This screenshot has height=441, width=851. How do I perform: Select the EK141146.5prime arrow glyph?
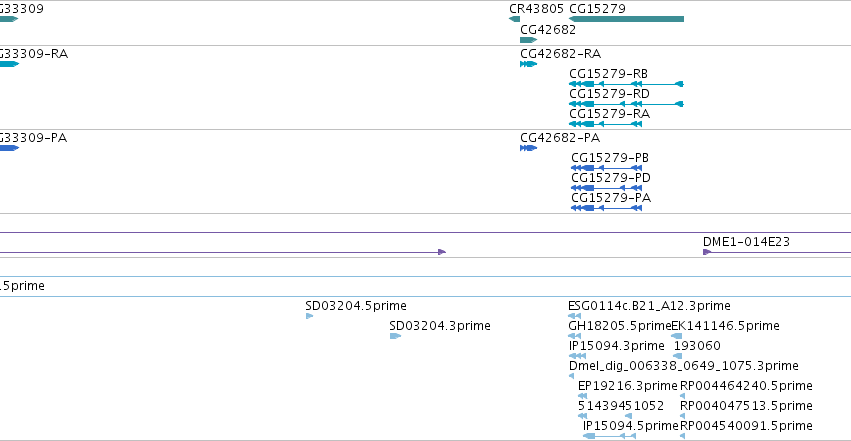coord(676,336)
